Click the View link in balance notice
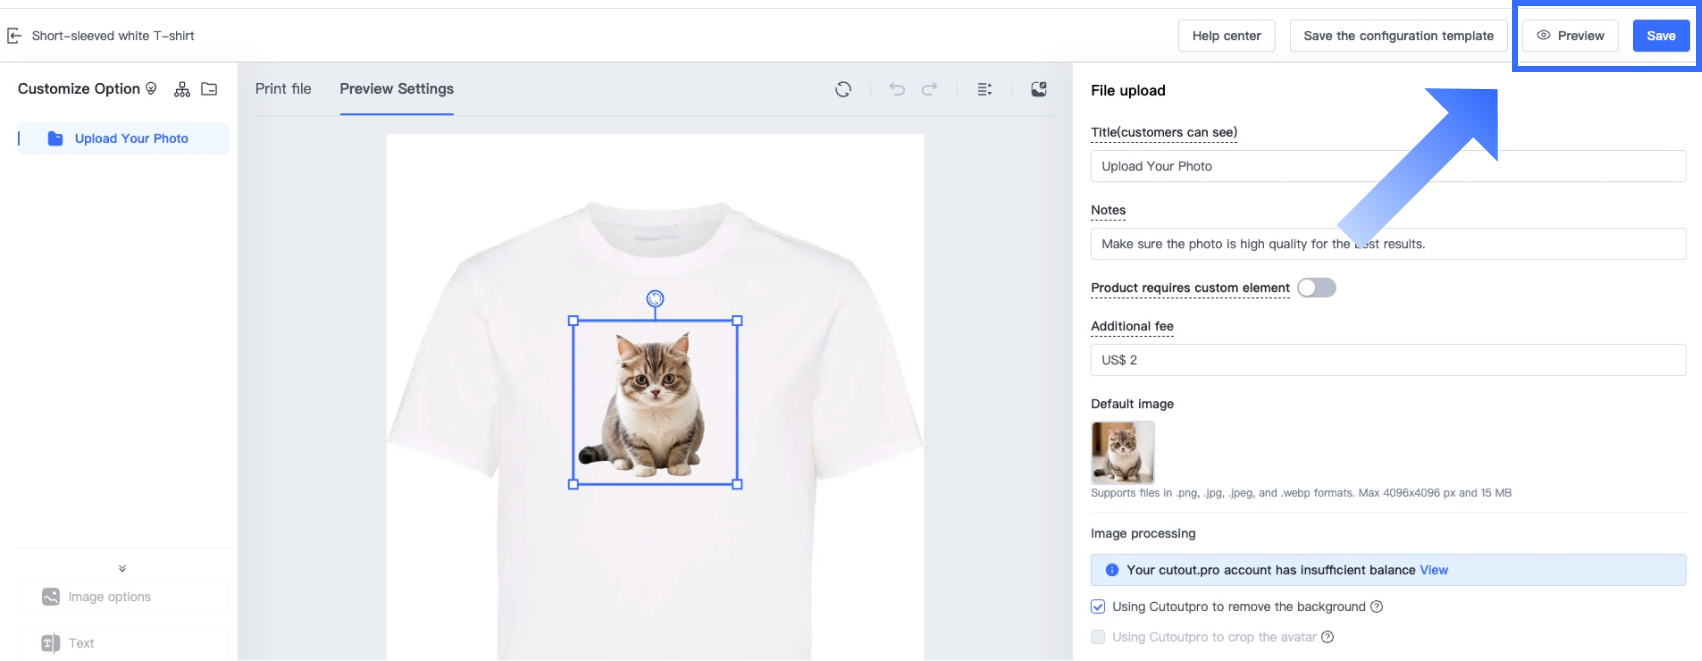Viewport: 1702px width, 661px height. tap(1433, 570)
